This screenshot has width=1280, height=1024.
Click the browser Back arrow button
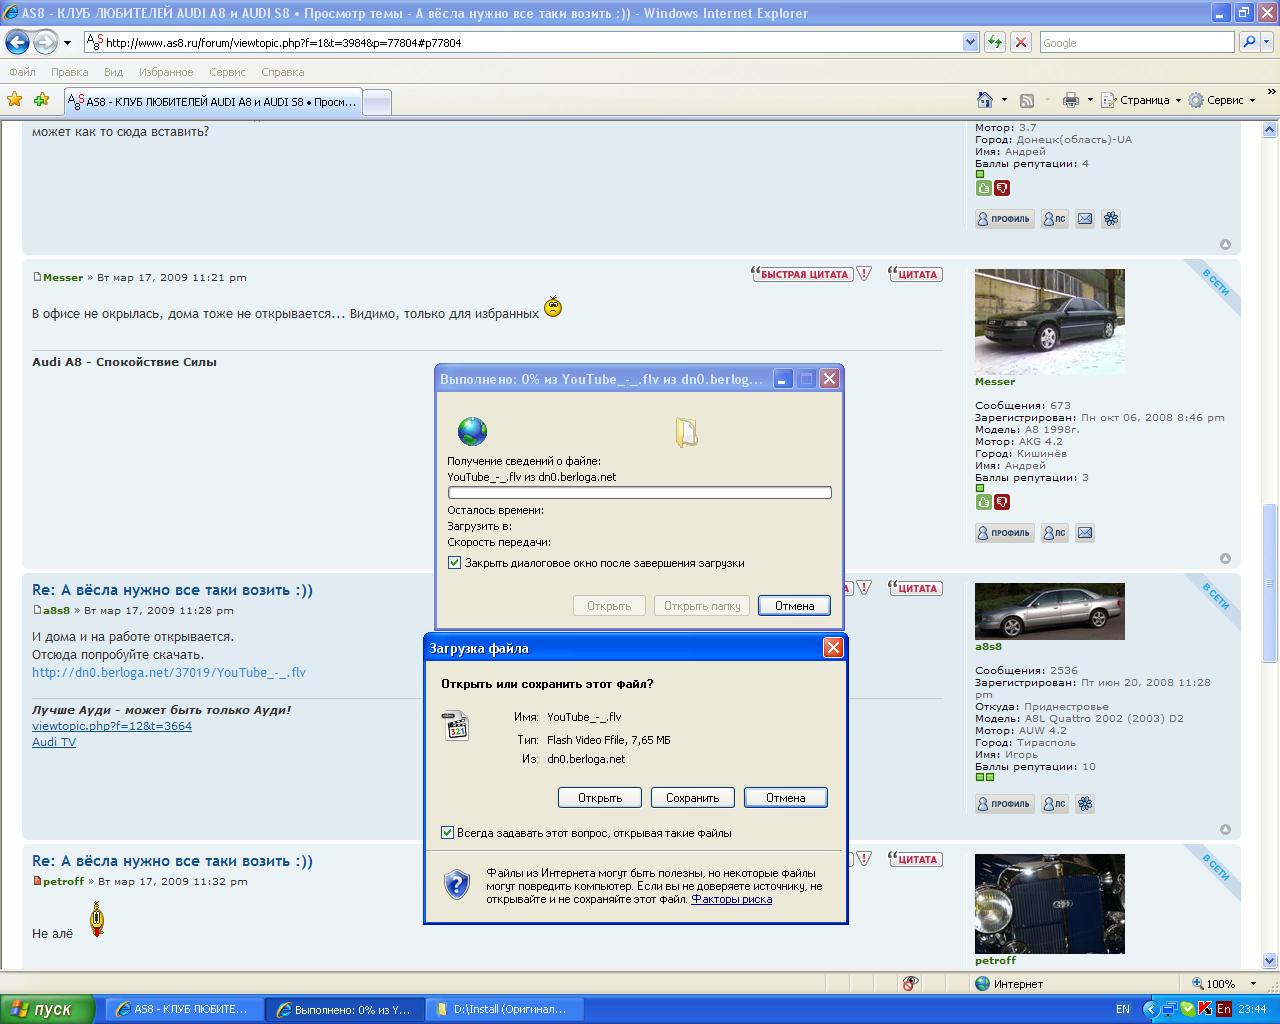click(x=17, y=42)
